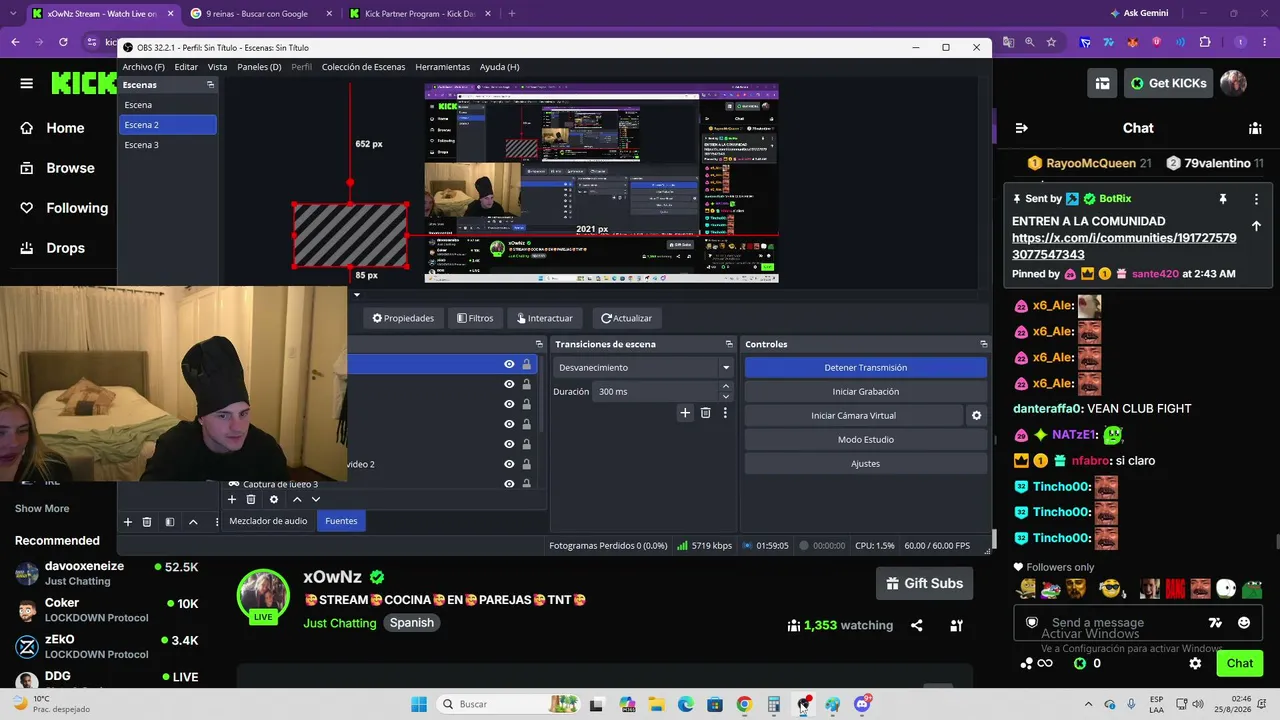
Task: Increase transition duration with up arrow
Action: pyautogui.click(x=726, y=386)
